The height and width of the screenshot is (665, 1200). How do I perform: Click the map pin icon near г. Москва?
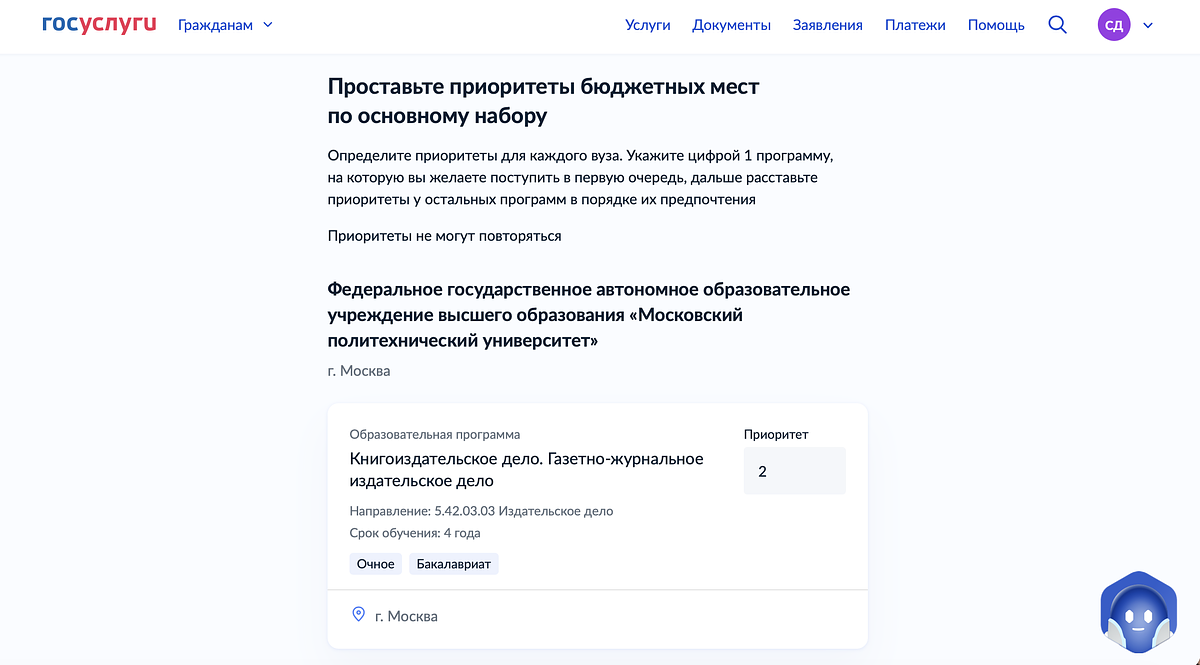[x=358, y=615]
